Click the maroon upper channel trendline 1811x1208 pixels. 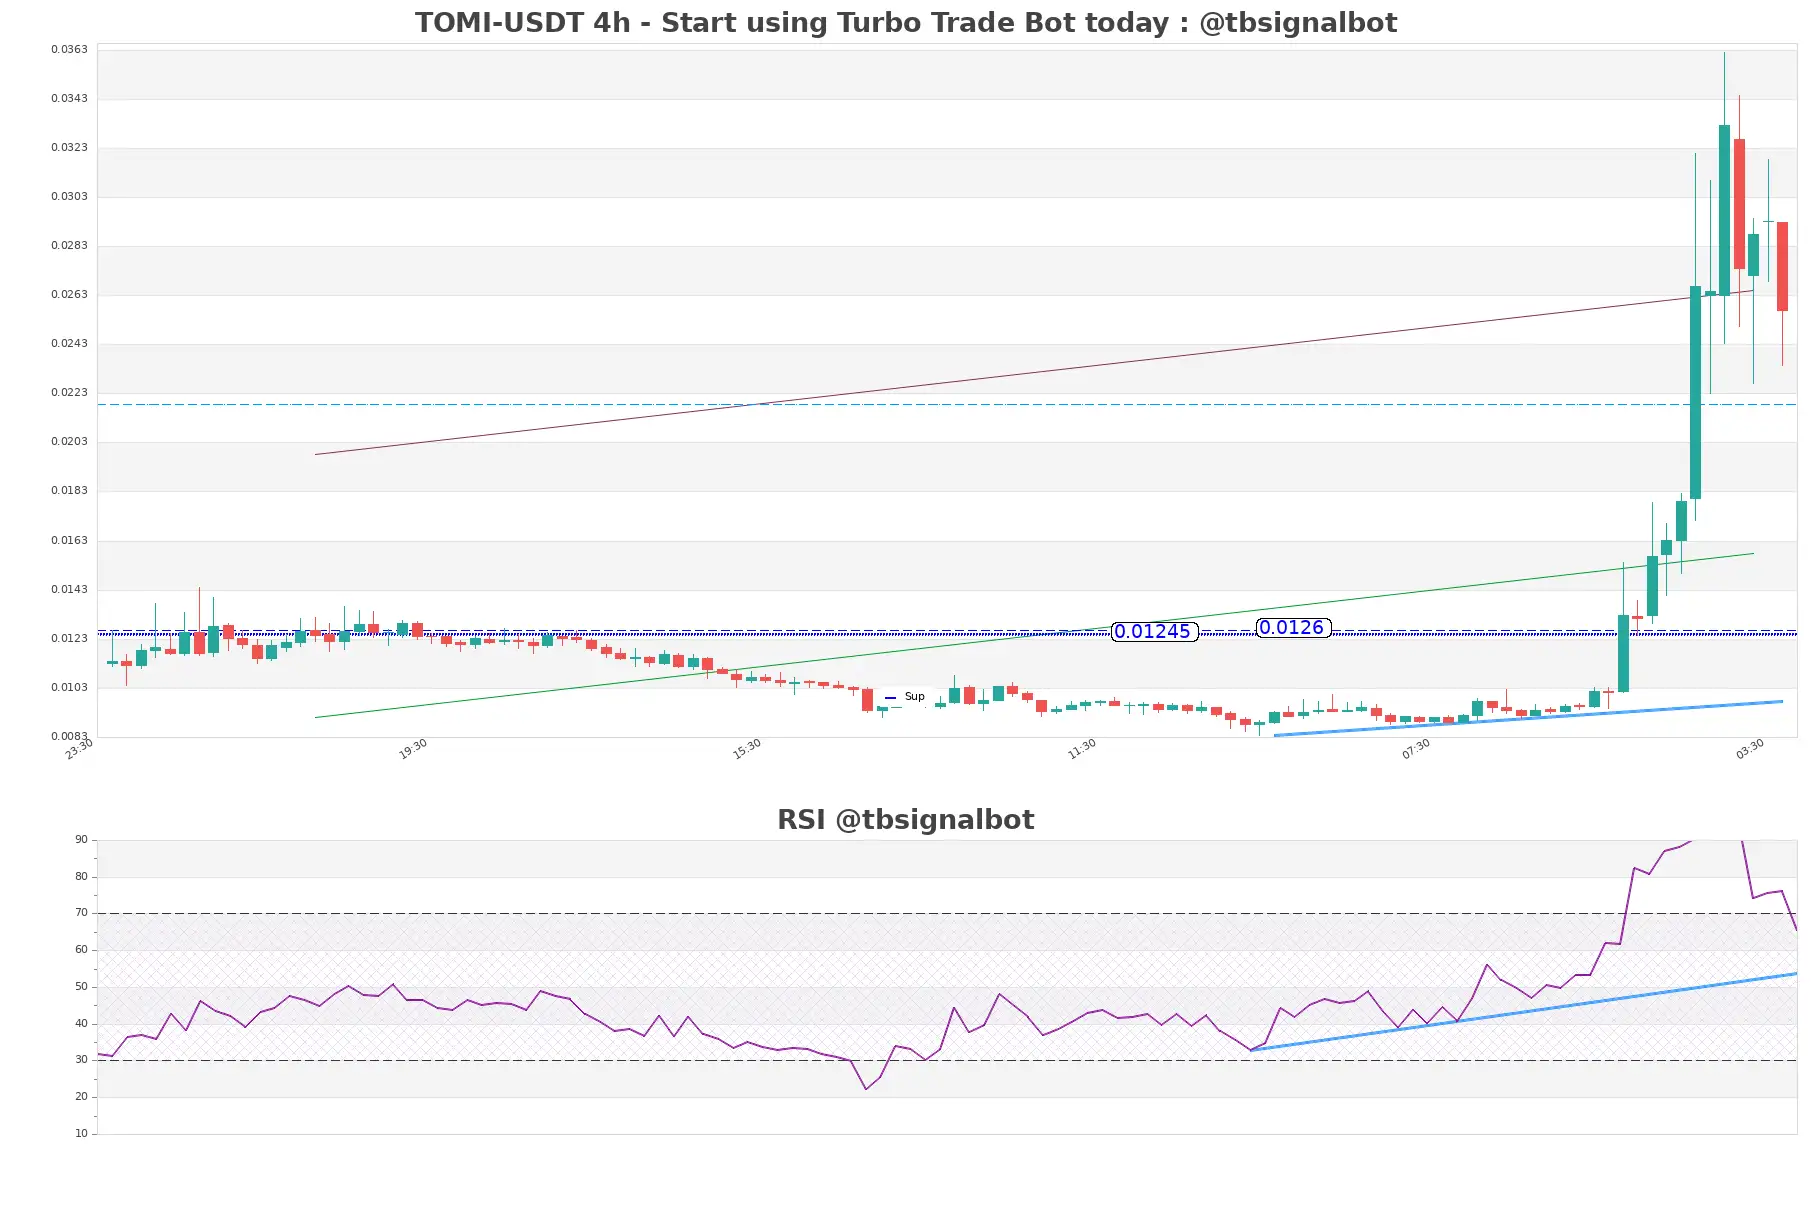coord(1034,373)
